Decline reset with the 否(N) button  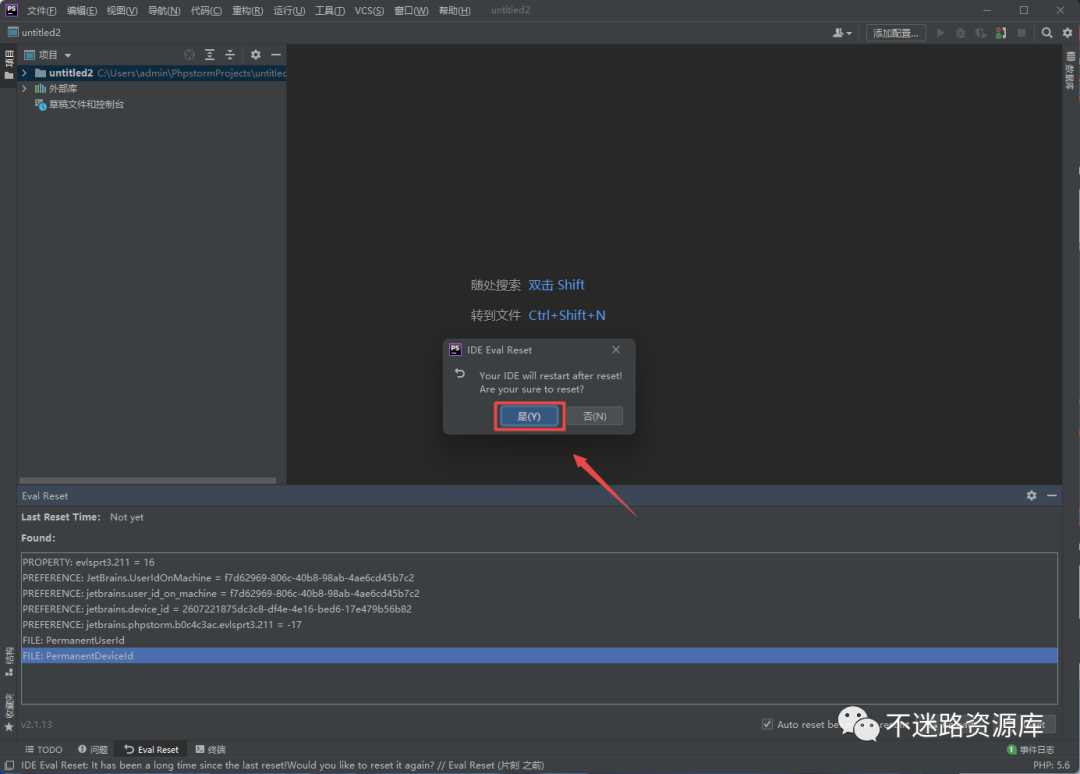[594, 417]
